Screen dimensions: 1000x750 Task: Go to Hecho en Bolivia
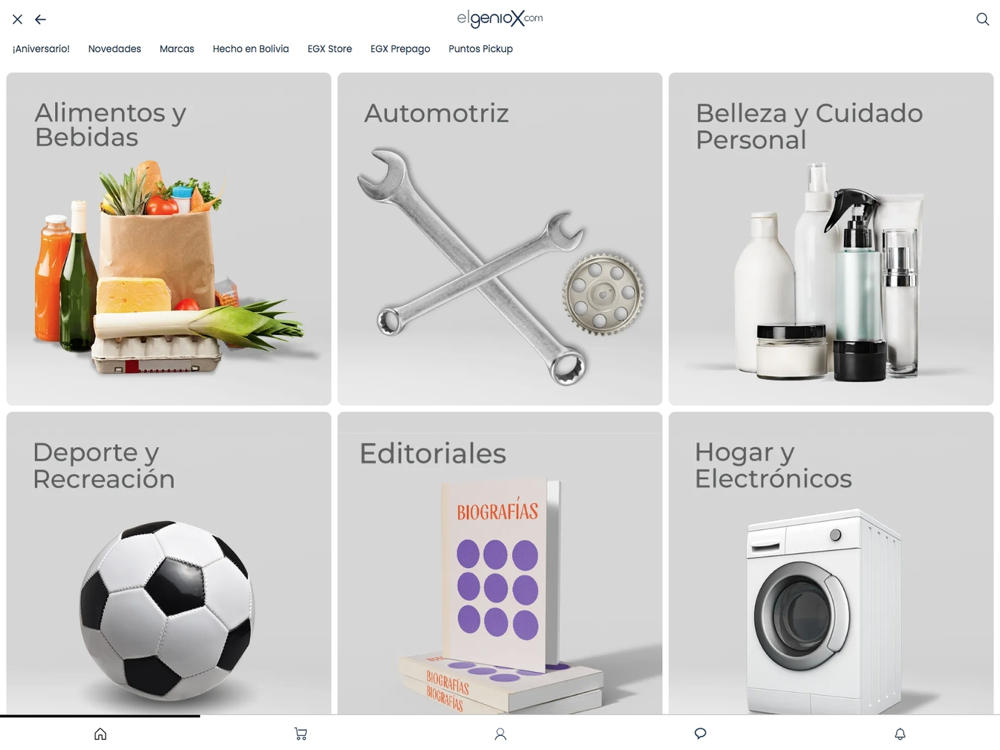click(x=251, y=49)
